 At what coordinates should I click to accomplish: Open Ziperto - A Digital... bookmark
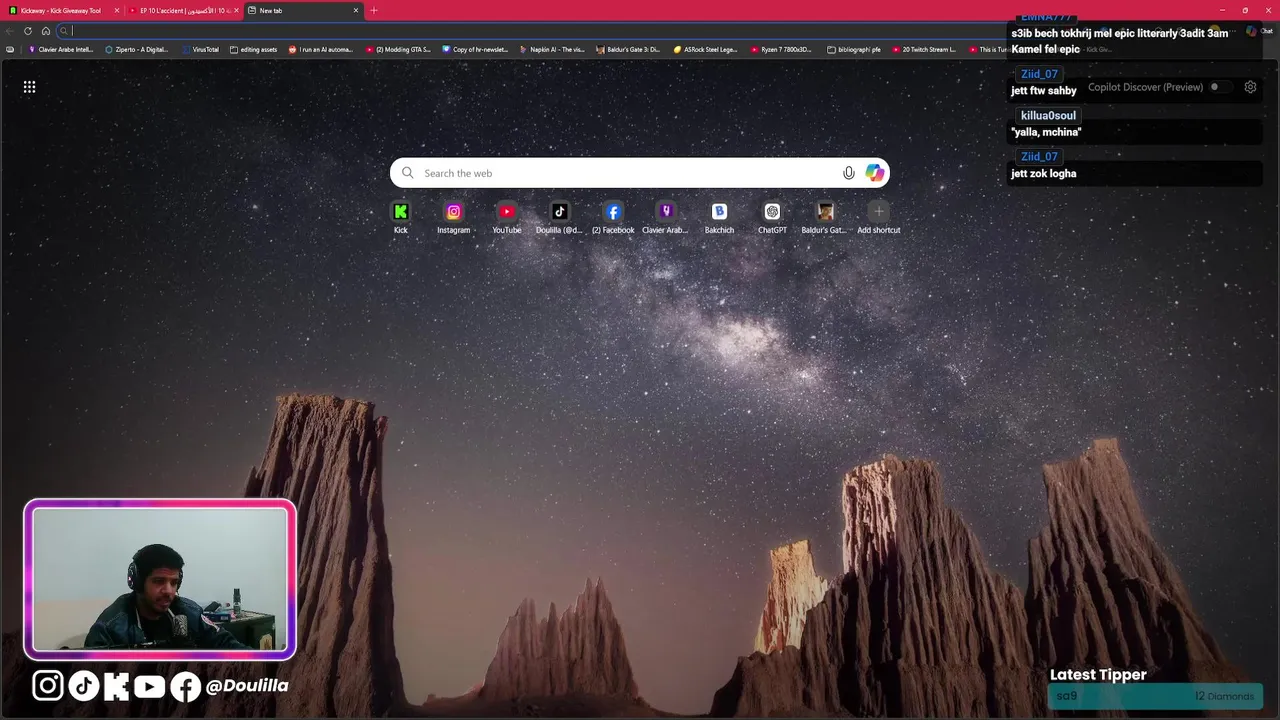(x=137, y=49)
